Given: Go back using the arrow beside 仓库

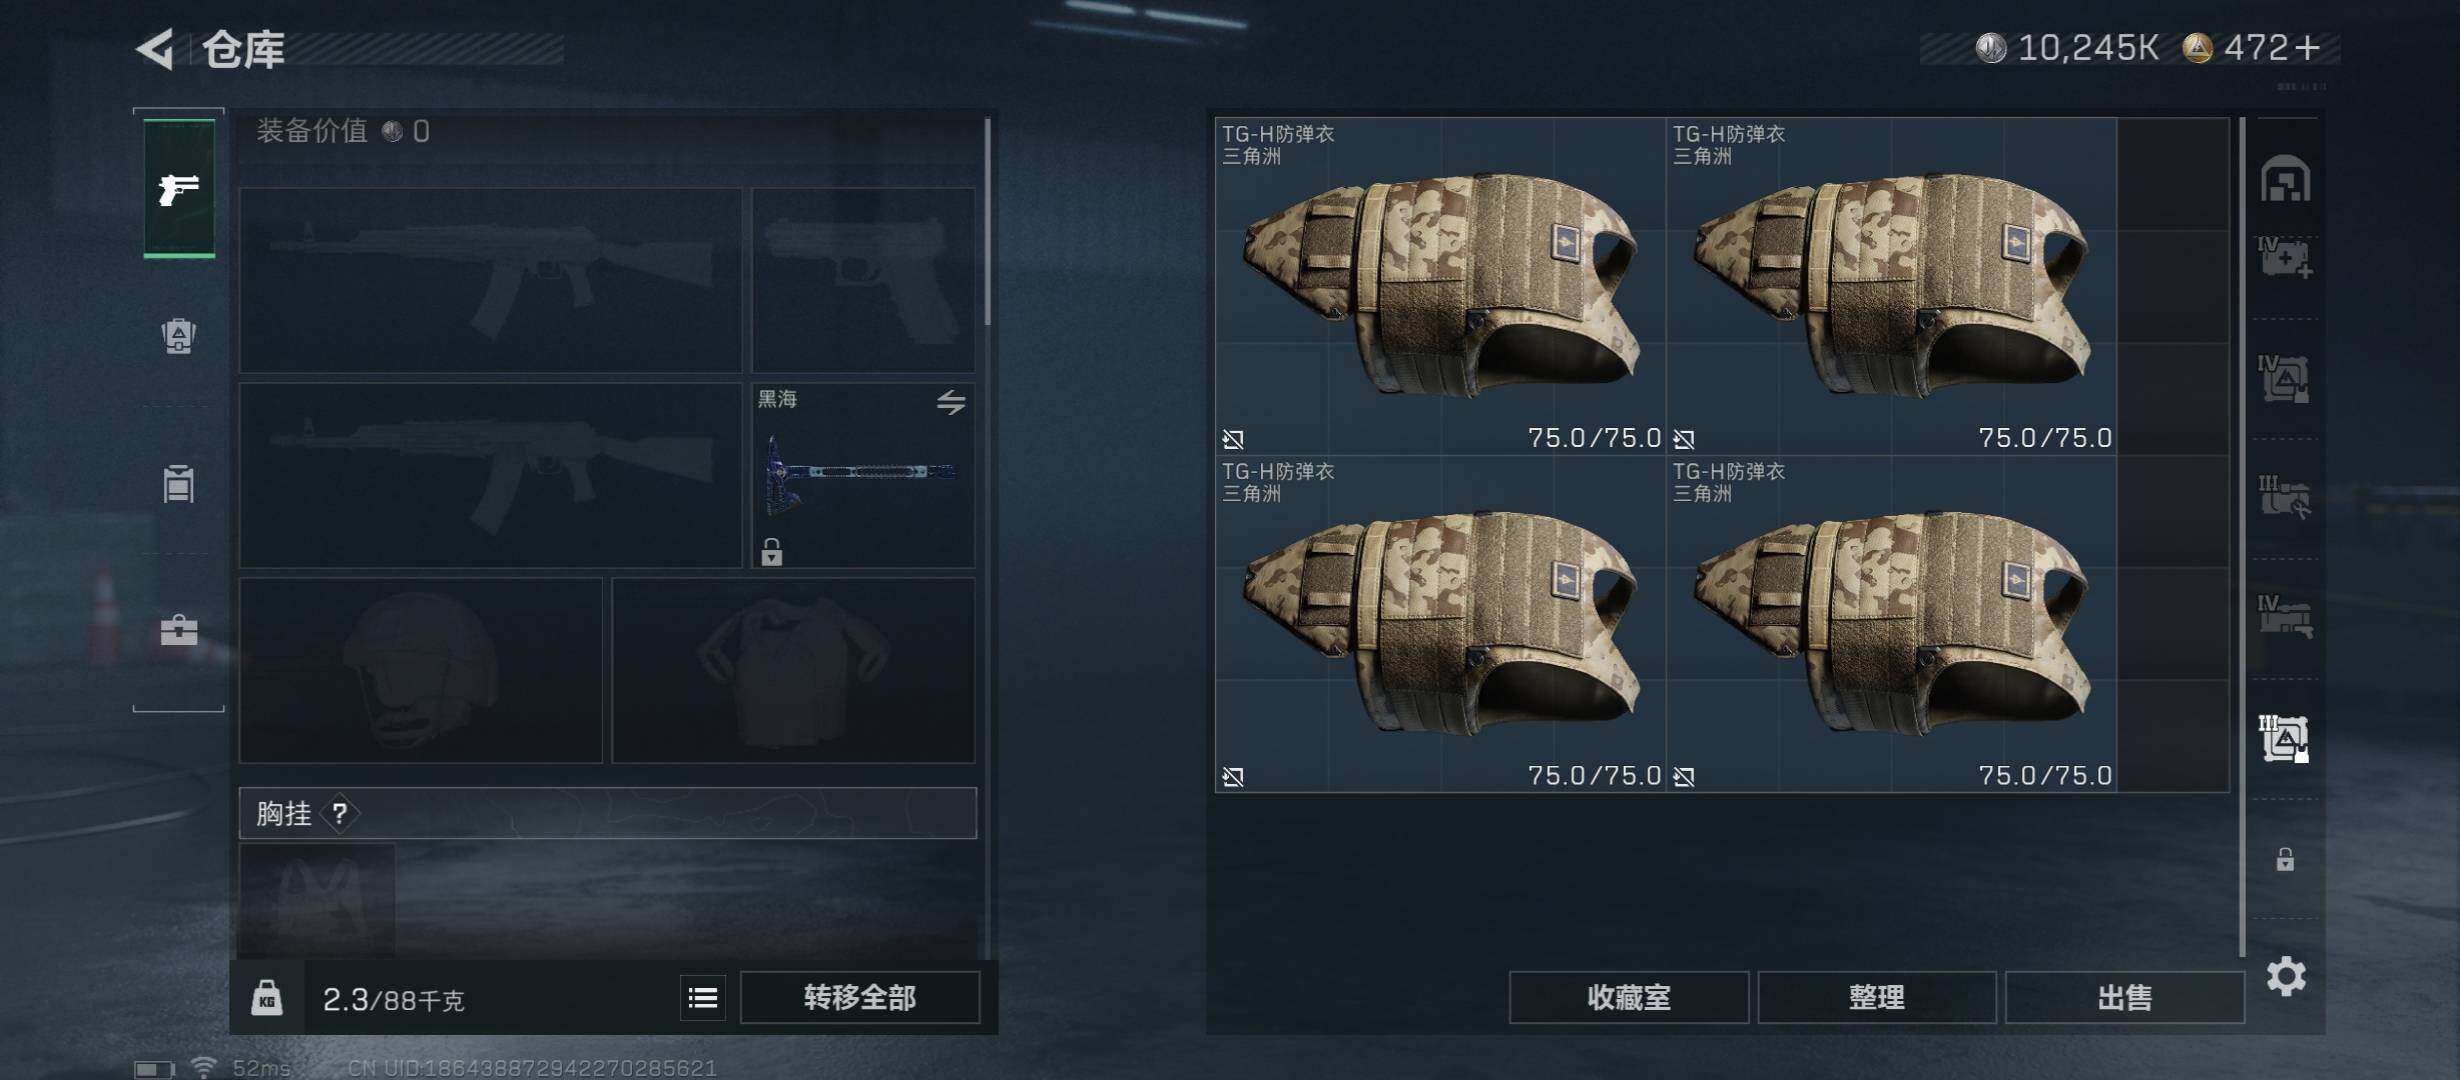Looking at the screenshot, I should [x=155, y=48].
